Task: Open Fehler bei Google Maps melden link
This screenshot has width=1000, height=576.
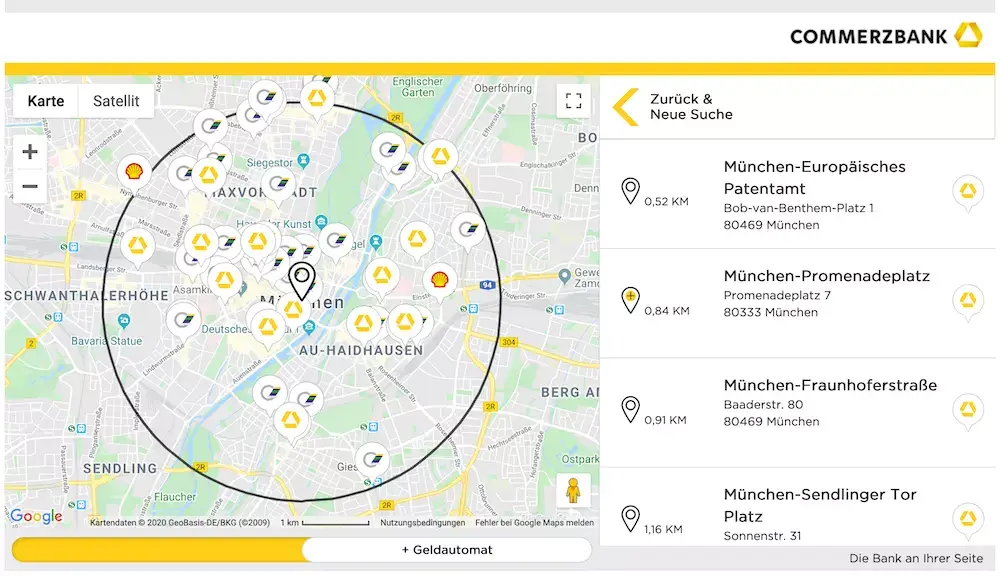Action: point(534,522)
